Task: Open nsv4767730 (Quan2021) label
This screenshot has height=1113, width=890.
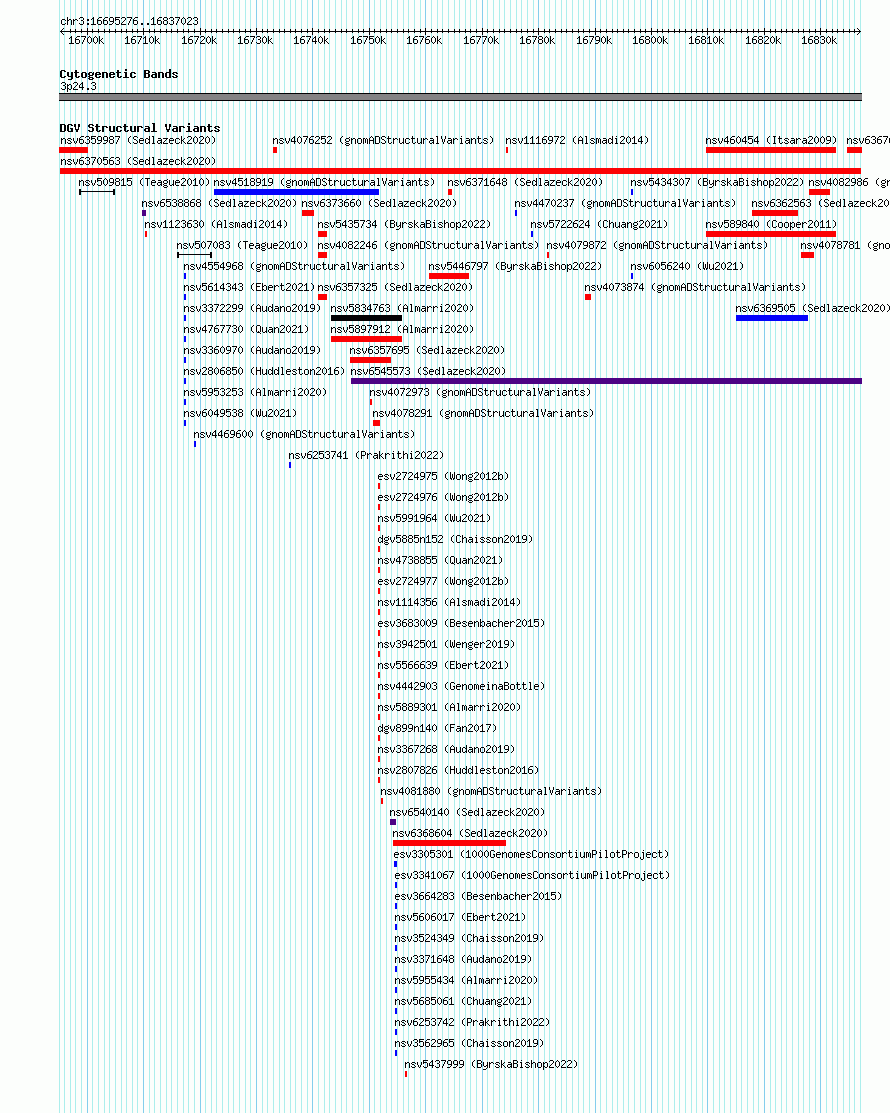Action: click(x=246, y=329)
